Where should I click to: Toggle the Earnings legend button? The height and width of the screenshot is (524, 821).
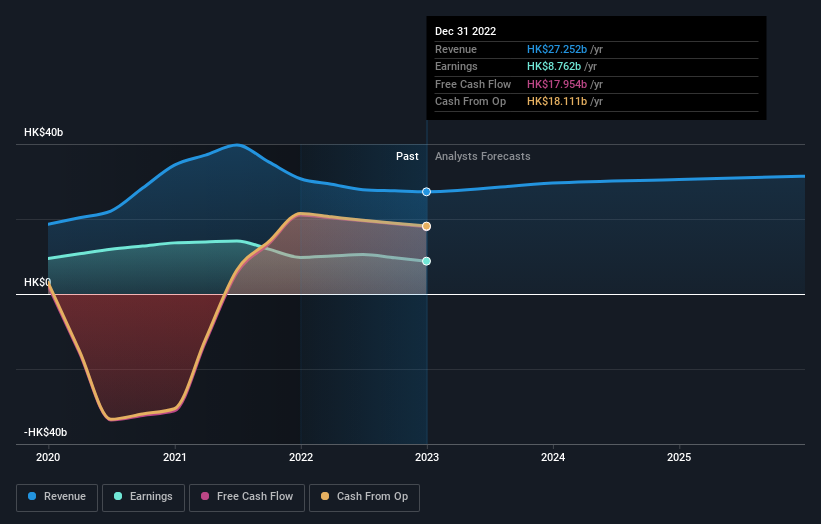[143, 497]
